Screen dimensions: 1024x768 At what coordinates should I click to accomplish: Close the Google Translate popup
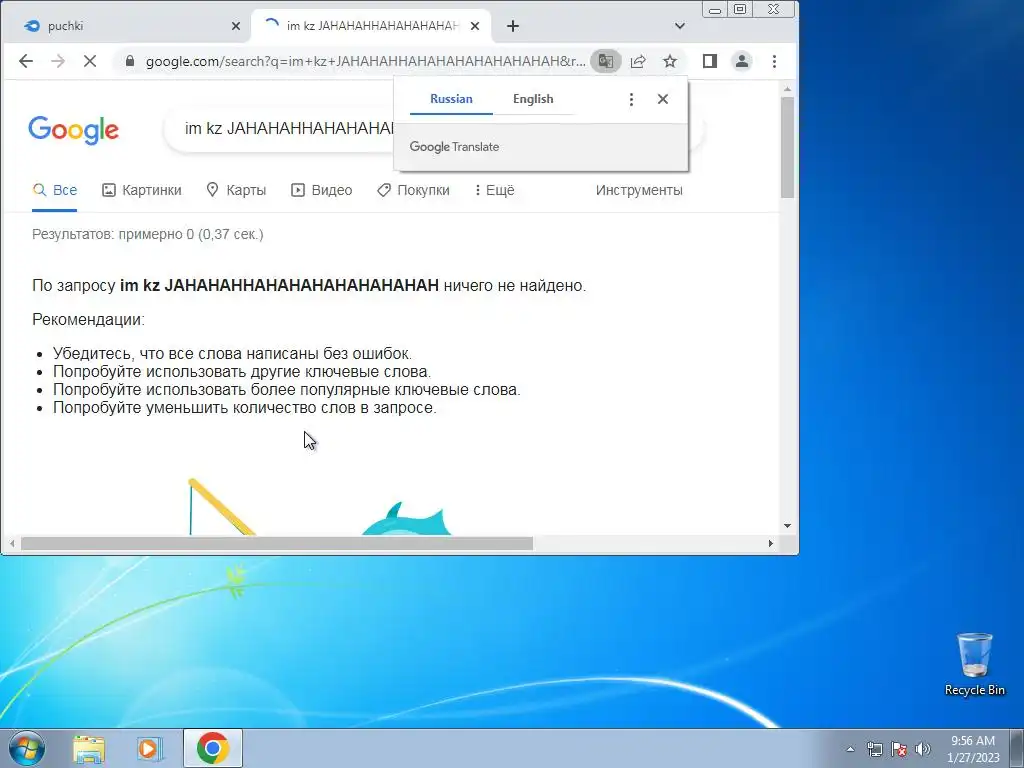[663, 99]
